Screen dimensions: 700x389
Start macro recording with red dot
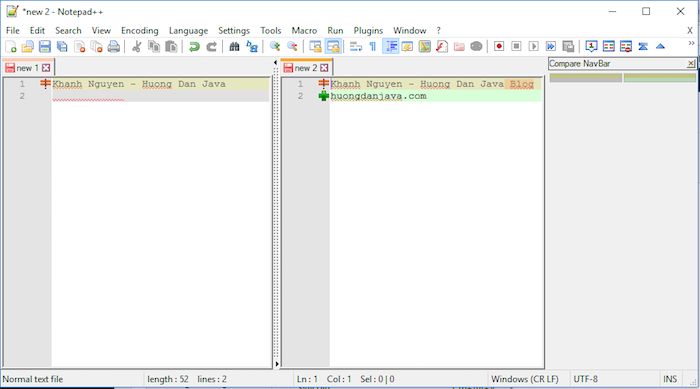499,46
